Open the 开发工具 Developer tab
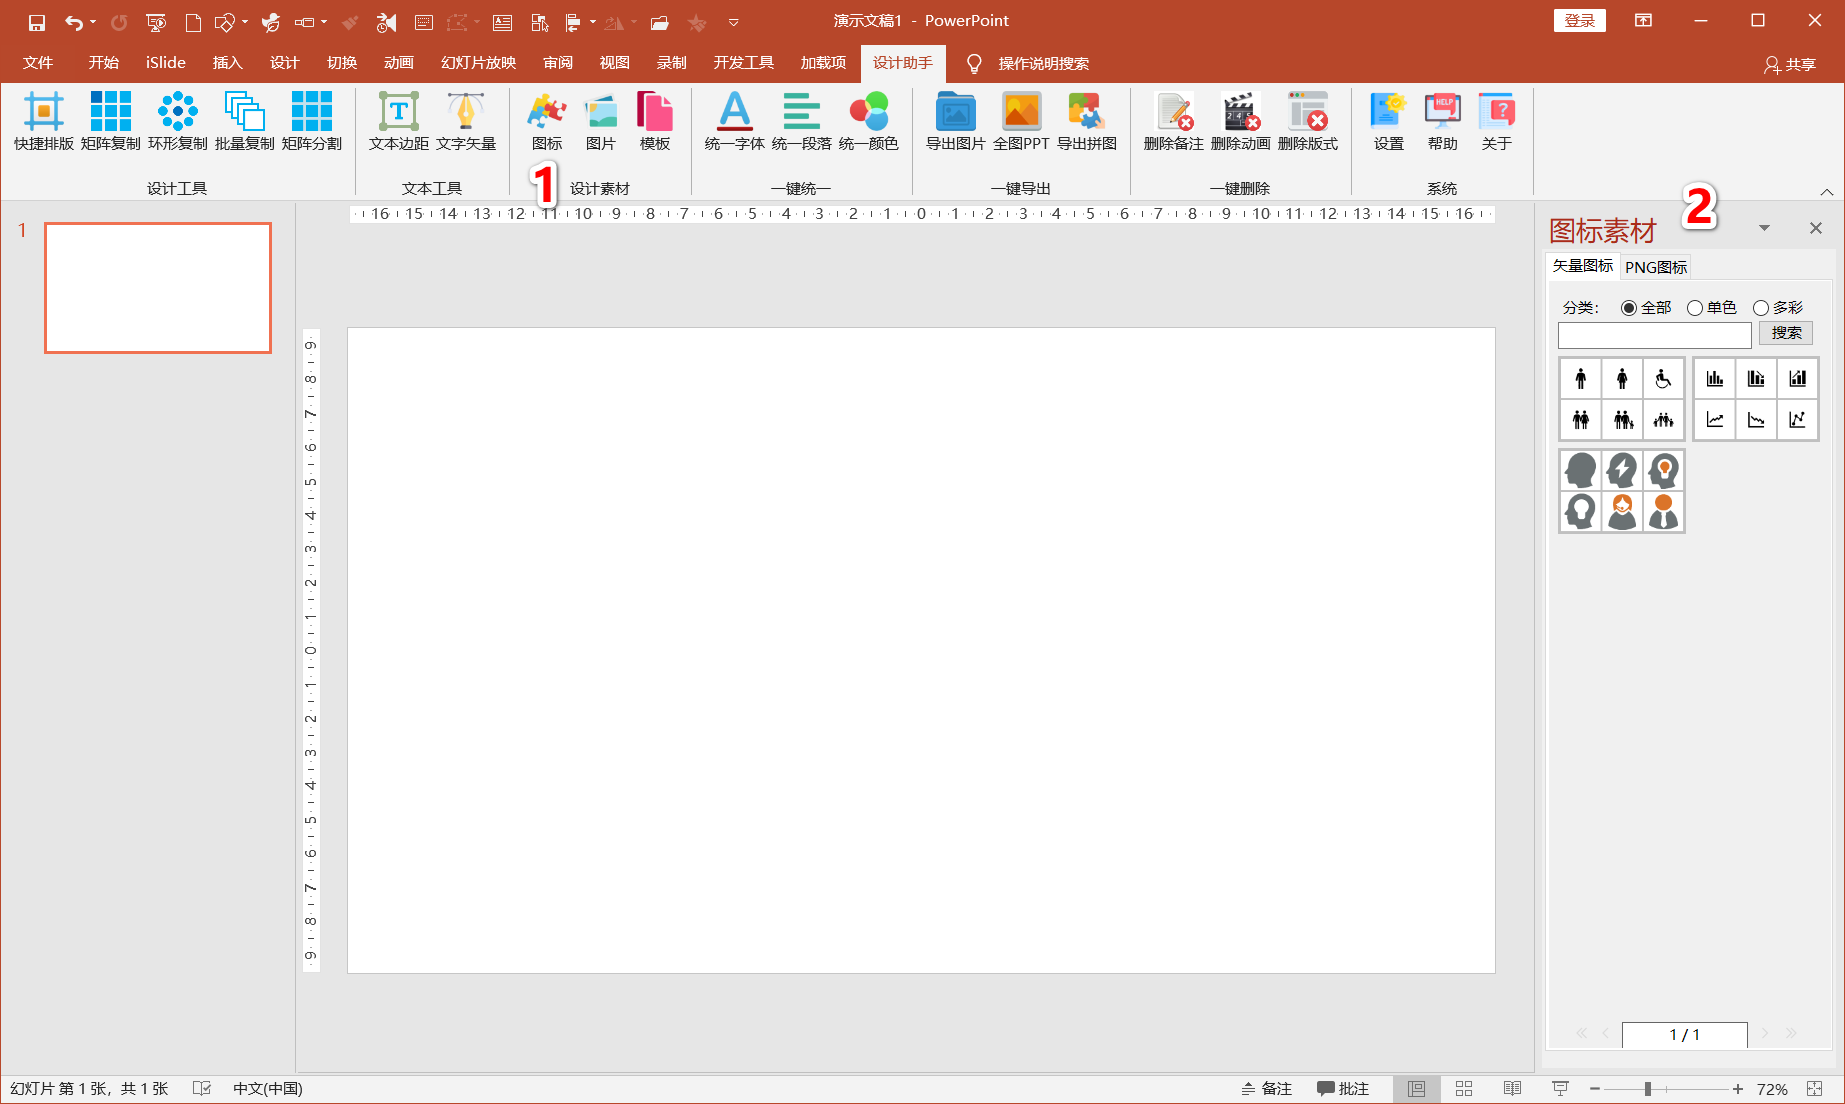 coord(743,63)
